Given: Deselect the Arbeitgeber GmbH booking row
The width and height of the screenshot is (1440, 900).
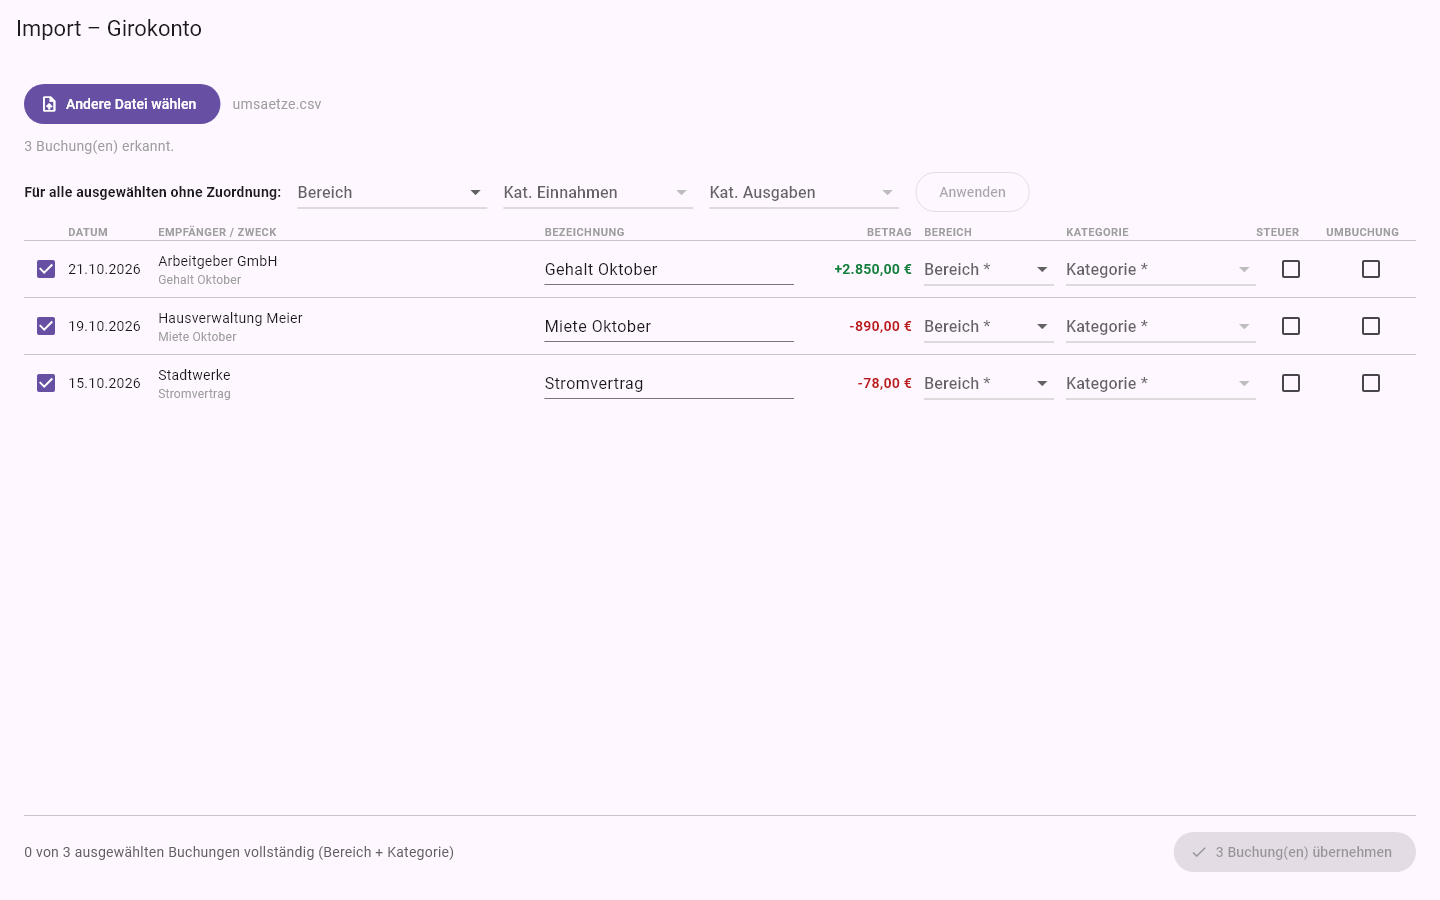Looking at the screenshot, I should pyautogui.click(x=46, y=269).
